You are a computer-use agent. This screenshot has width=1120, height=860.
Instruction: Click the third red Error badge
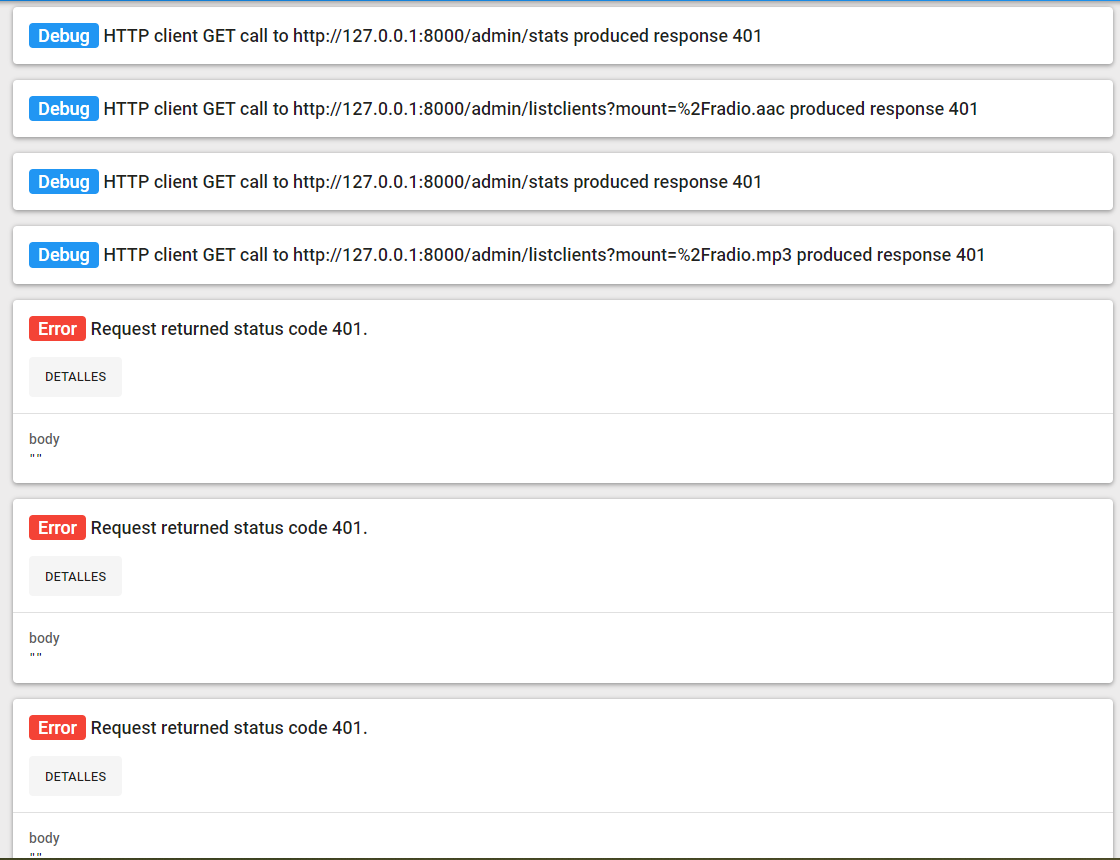(57, 727)
